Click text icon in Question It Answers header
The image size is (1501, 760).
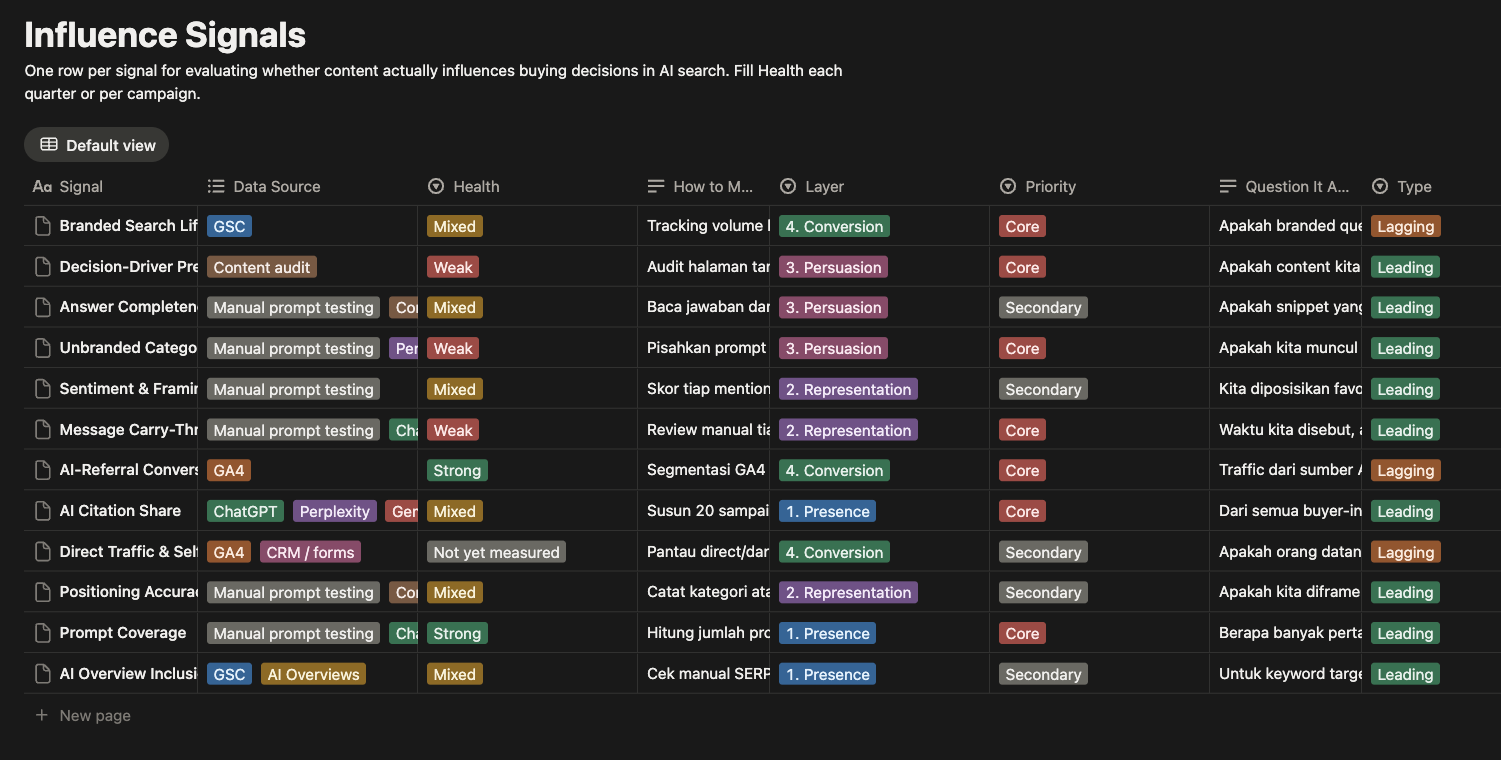[1228, 186]
